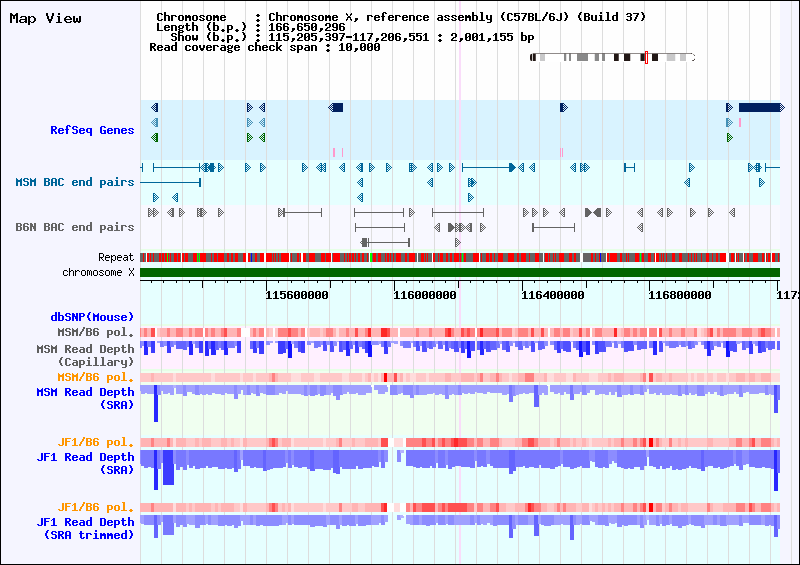Image resolution: width=800 pixels, height=565 pixels.
Task: Click the JF1 Read Depth (SRA) label
Action: (85, 463)
